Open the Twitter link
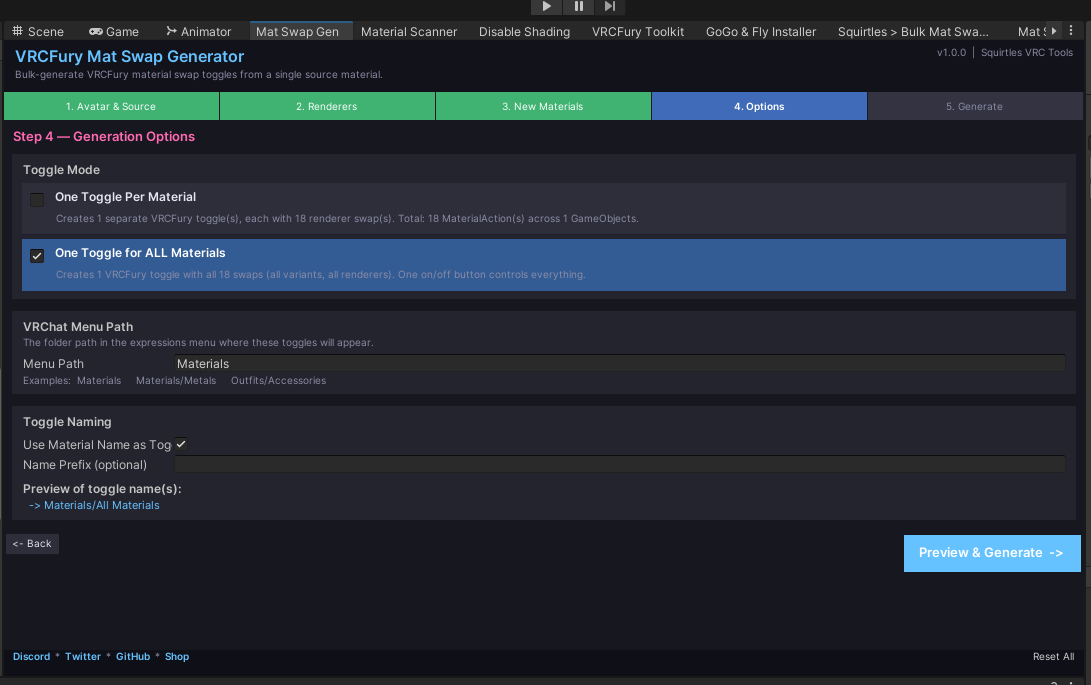 click(x=83, y=656)
